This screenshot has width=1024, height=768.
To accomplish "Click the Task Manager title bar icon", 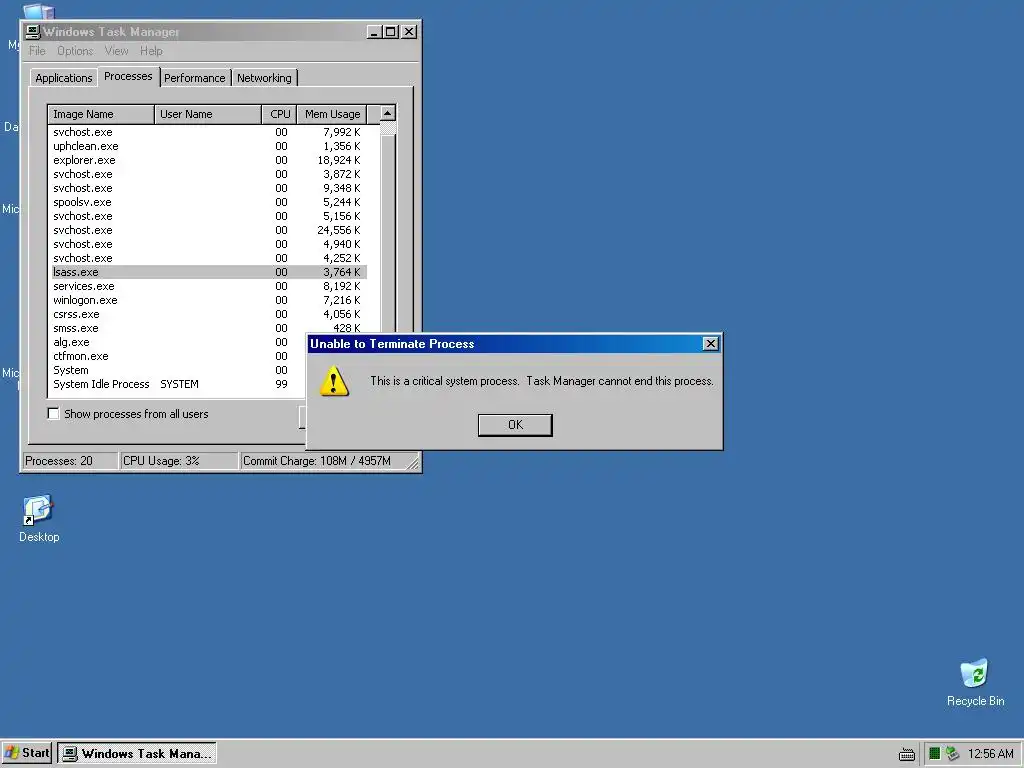I will tap(33, 31).
